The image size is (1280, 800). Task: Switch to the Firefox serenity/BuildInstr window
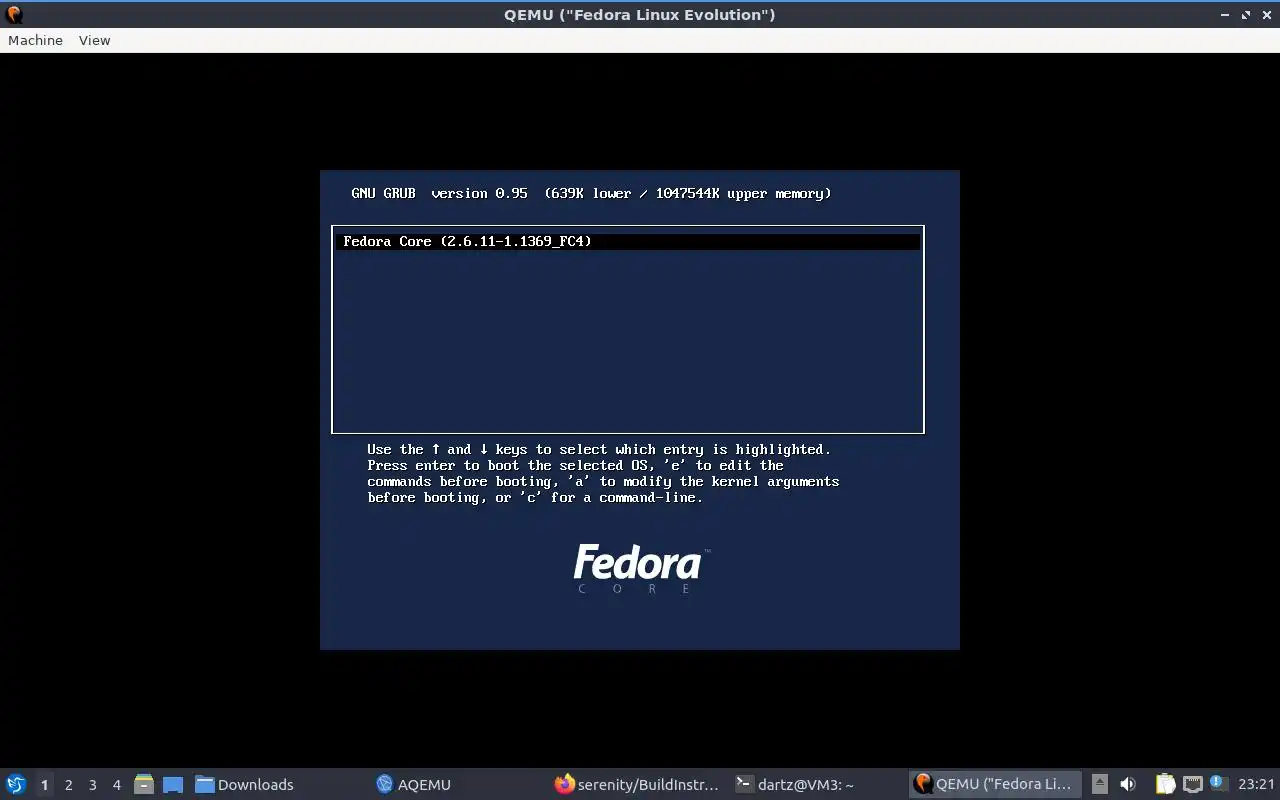[637, 784]
